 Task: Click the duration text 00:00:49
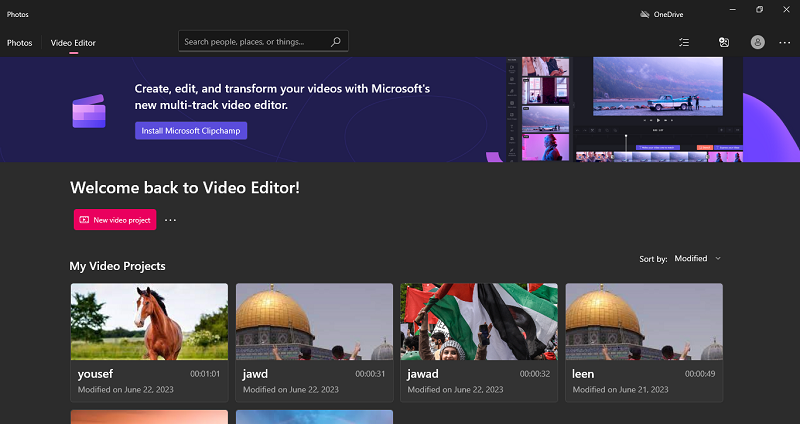700,374
